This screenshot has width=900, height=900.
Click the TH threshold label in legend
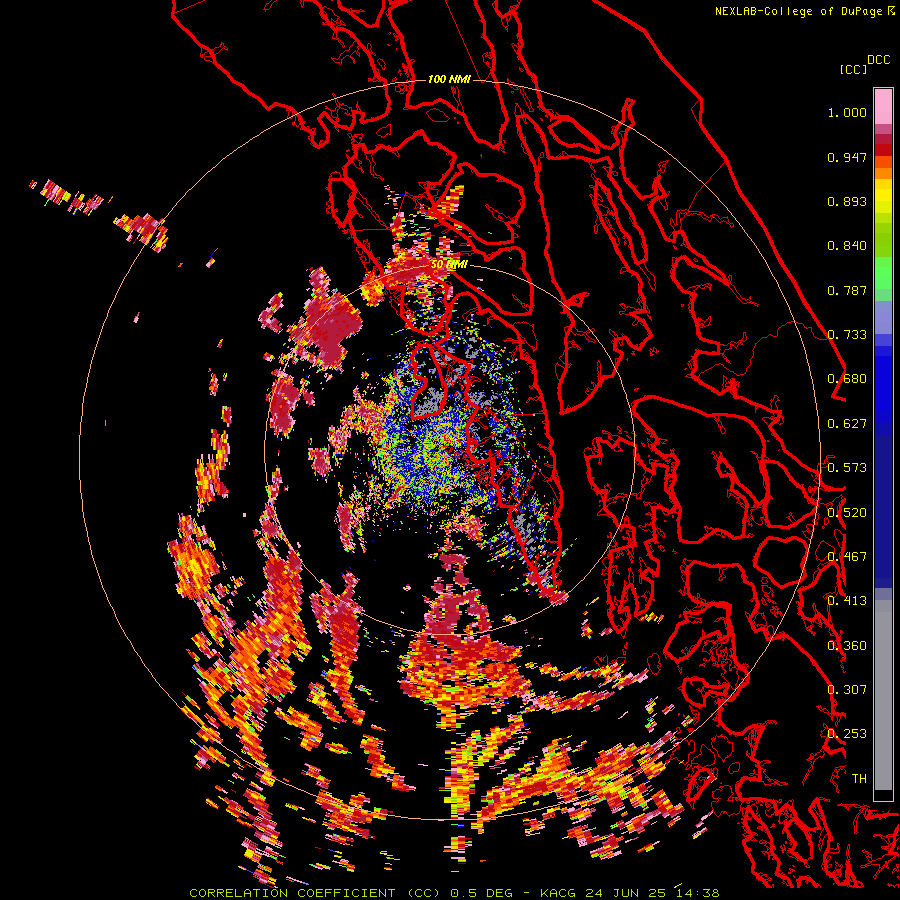[x=859, y=778]
